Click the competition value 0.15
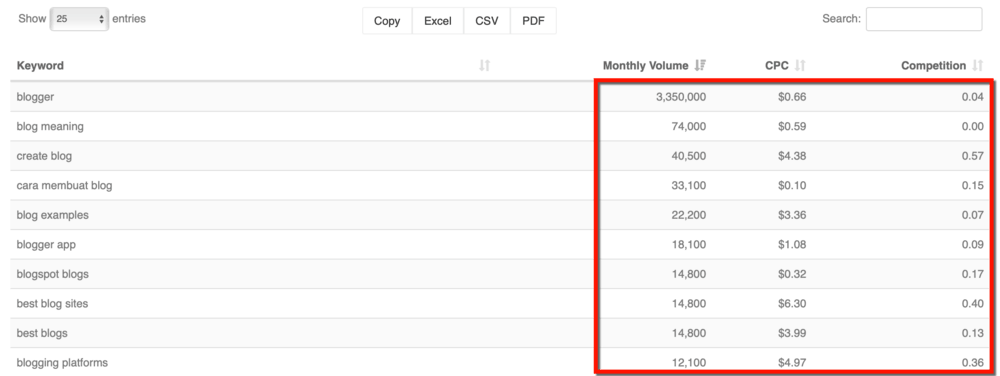Viewport: 1000px width, 376px height. coord(973,185)
